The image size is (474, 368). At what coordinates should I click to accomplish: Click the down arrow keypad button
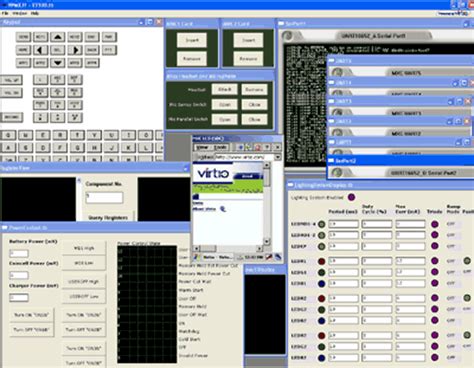58,63
